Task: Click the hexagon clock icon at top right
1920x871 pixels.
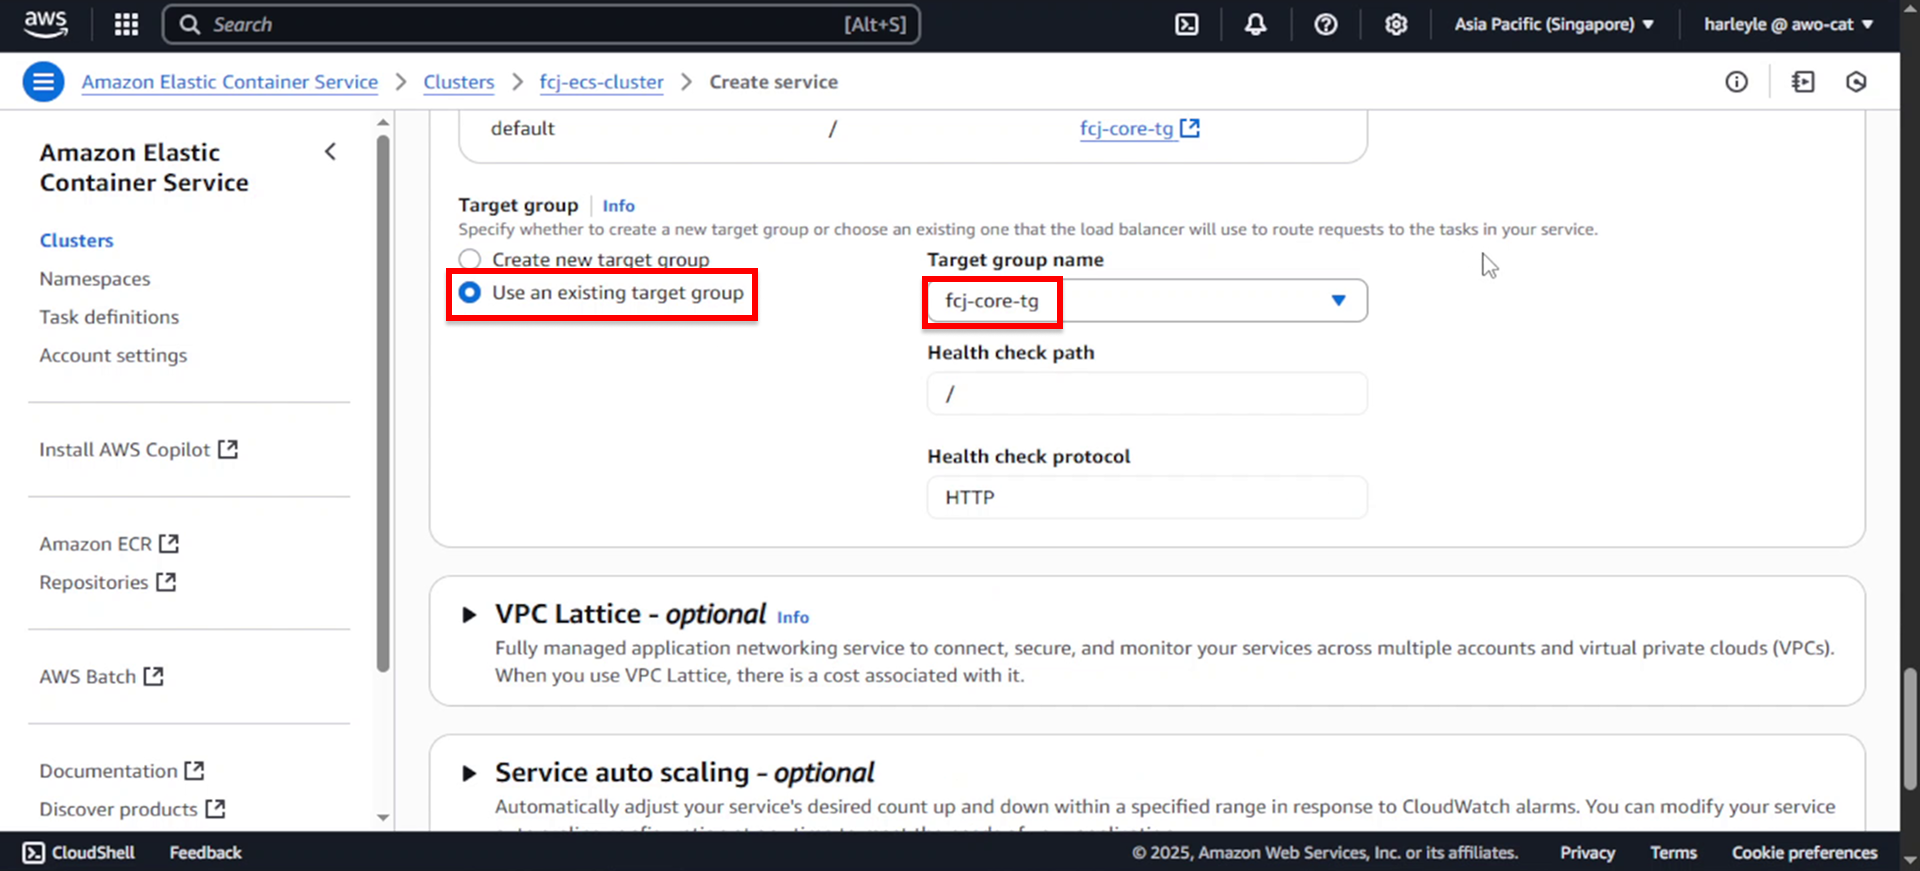Action: (1856, 82)
